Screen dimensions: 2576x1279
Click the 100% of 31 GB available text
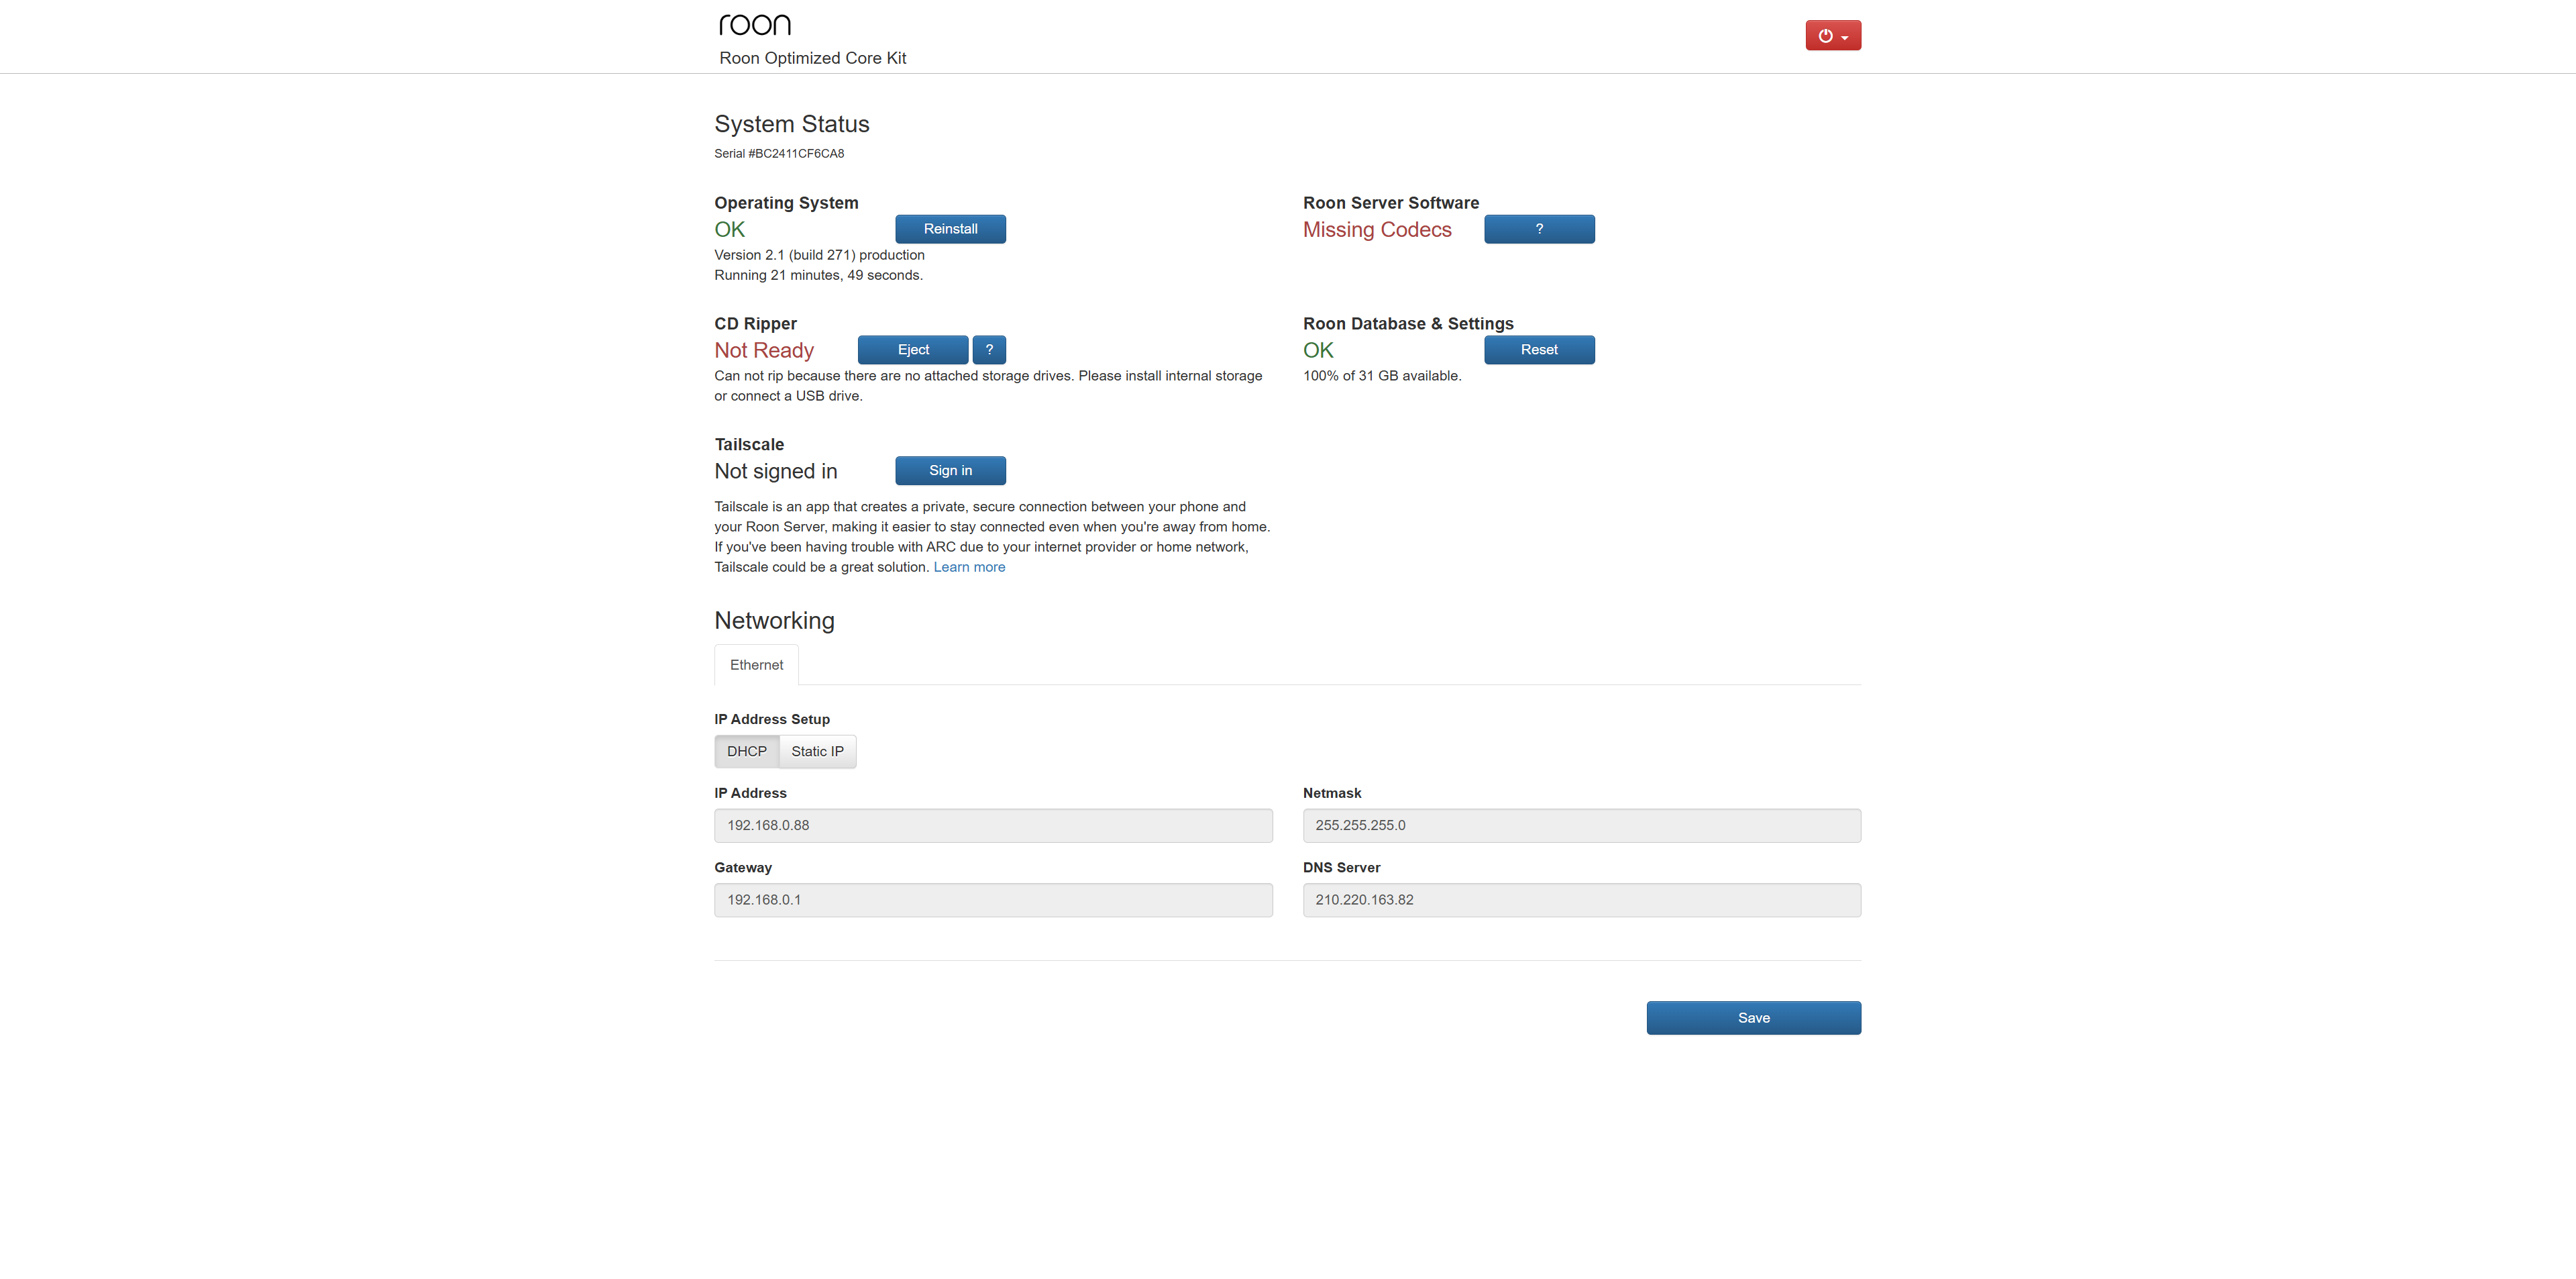pos(1381,376)
